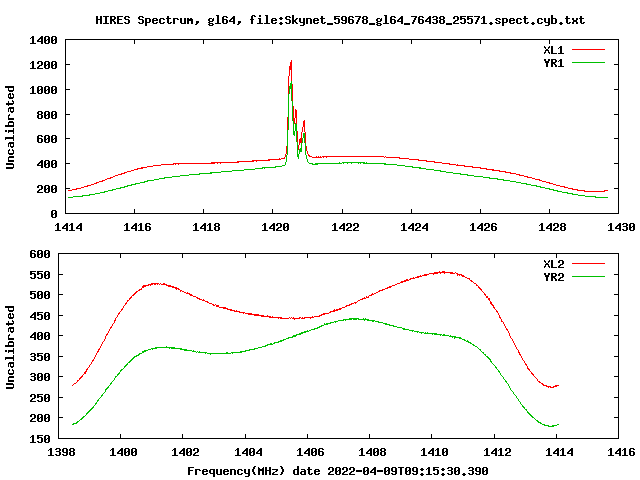640x480 pixels.
Task: Click the 1412 x-axis tick label
Action: (497, 452)
